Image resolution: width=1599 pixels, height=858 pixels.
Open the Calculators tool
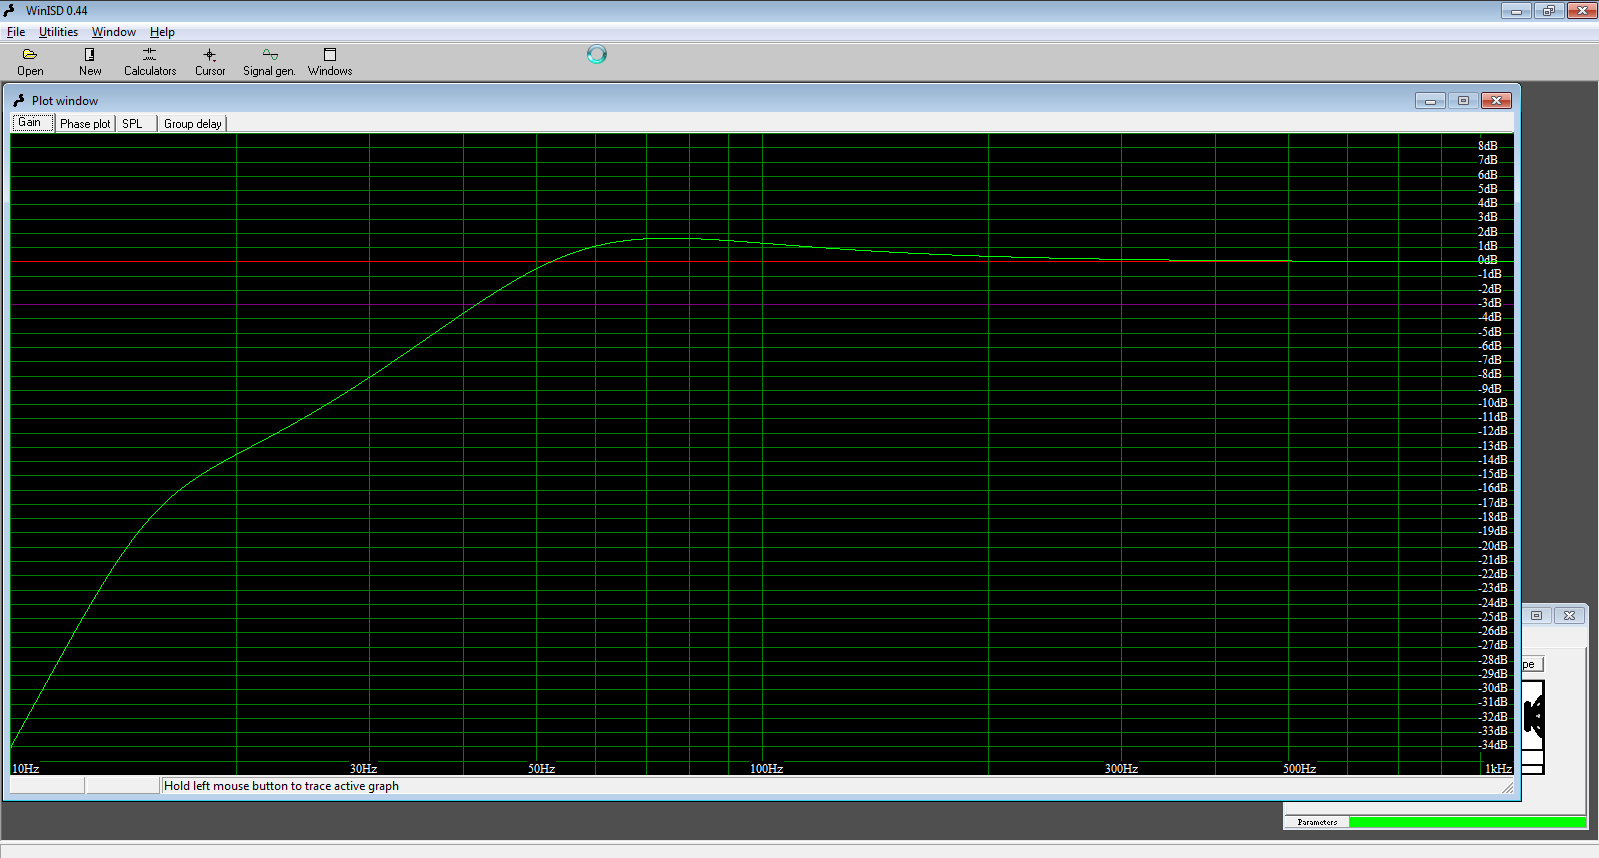point(150,62)
